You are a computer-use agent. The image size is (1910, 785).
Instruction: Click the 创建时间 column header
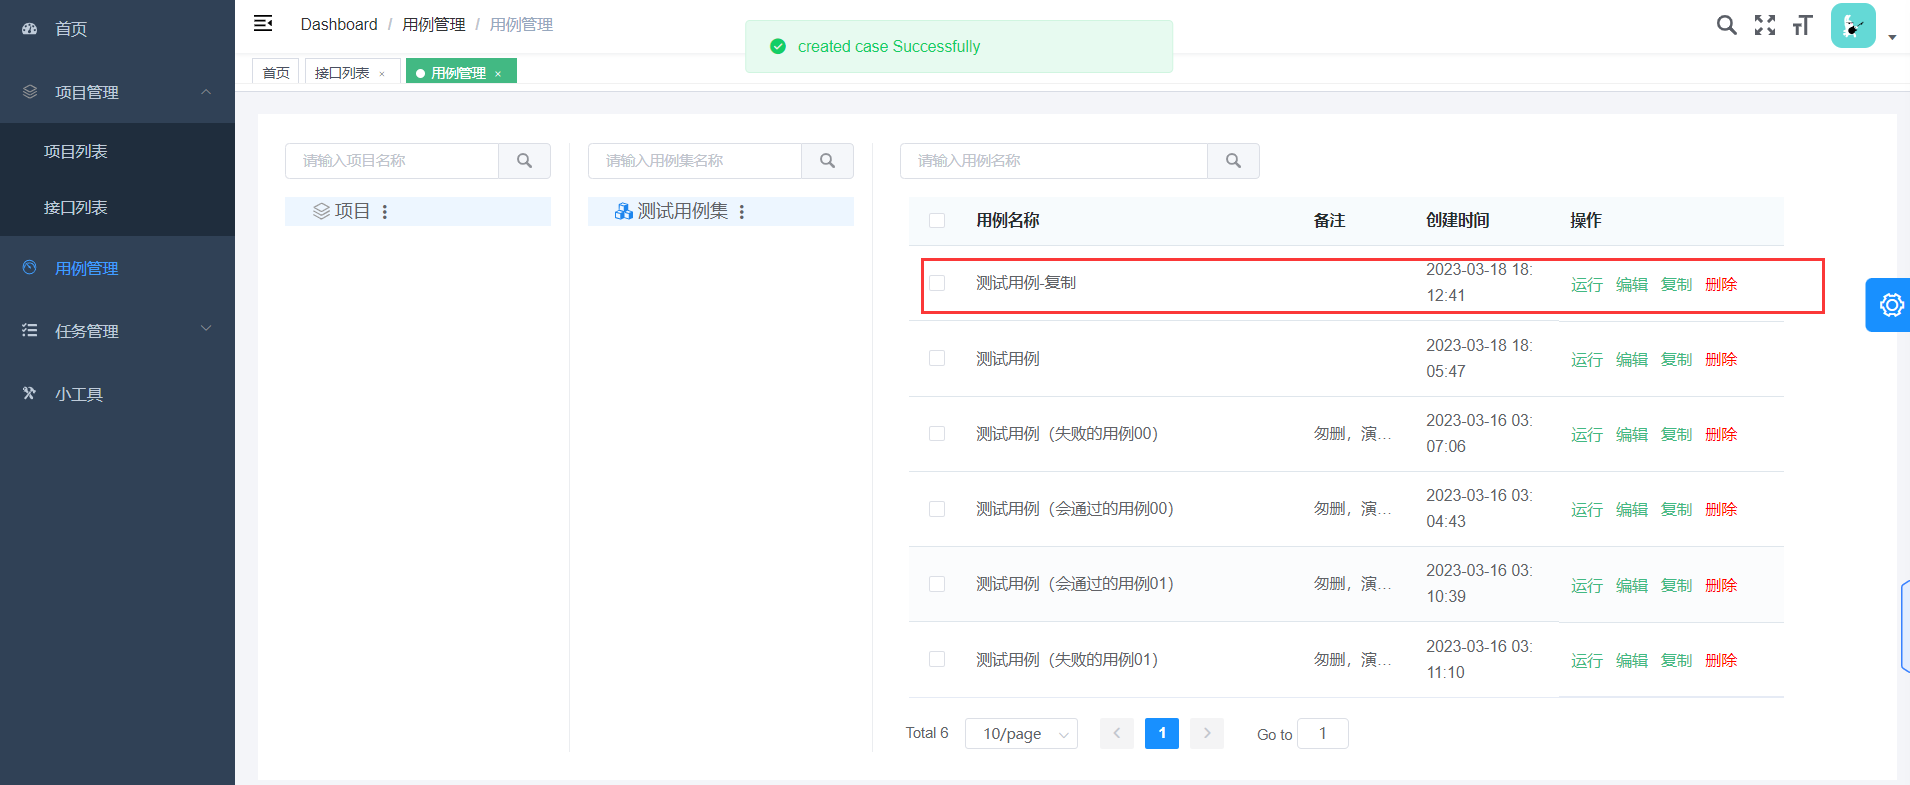pos(1457,221)
